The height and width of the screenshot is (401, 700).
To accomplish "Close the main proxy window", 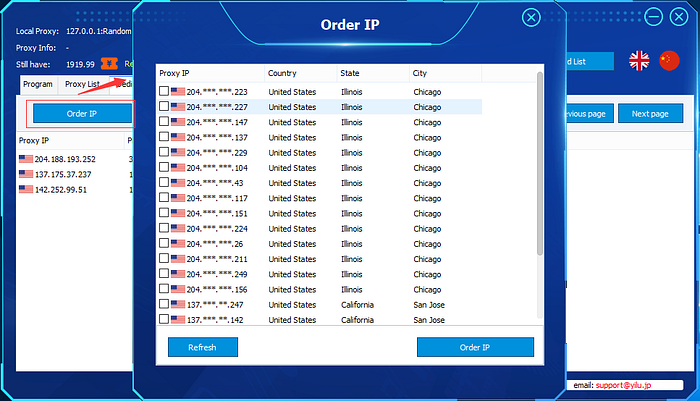I will tap(679, 17).
